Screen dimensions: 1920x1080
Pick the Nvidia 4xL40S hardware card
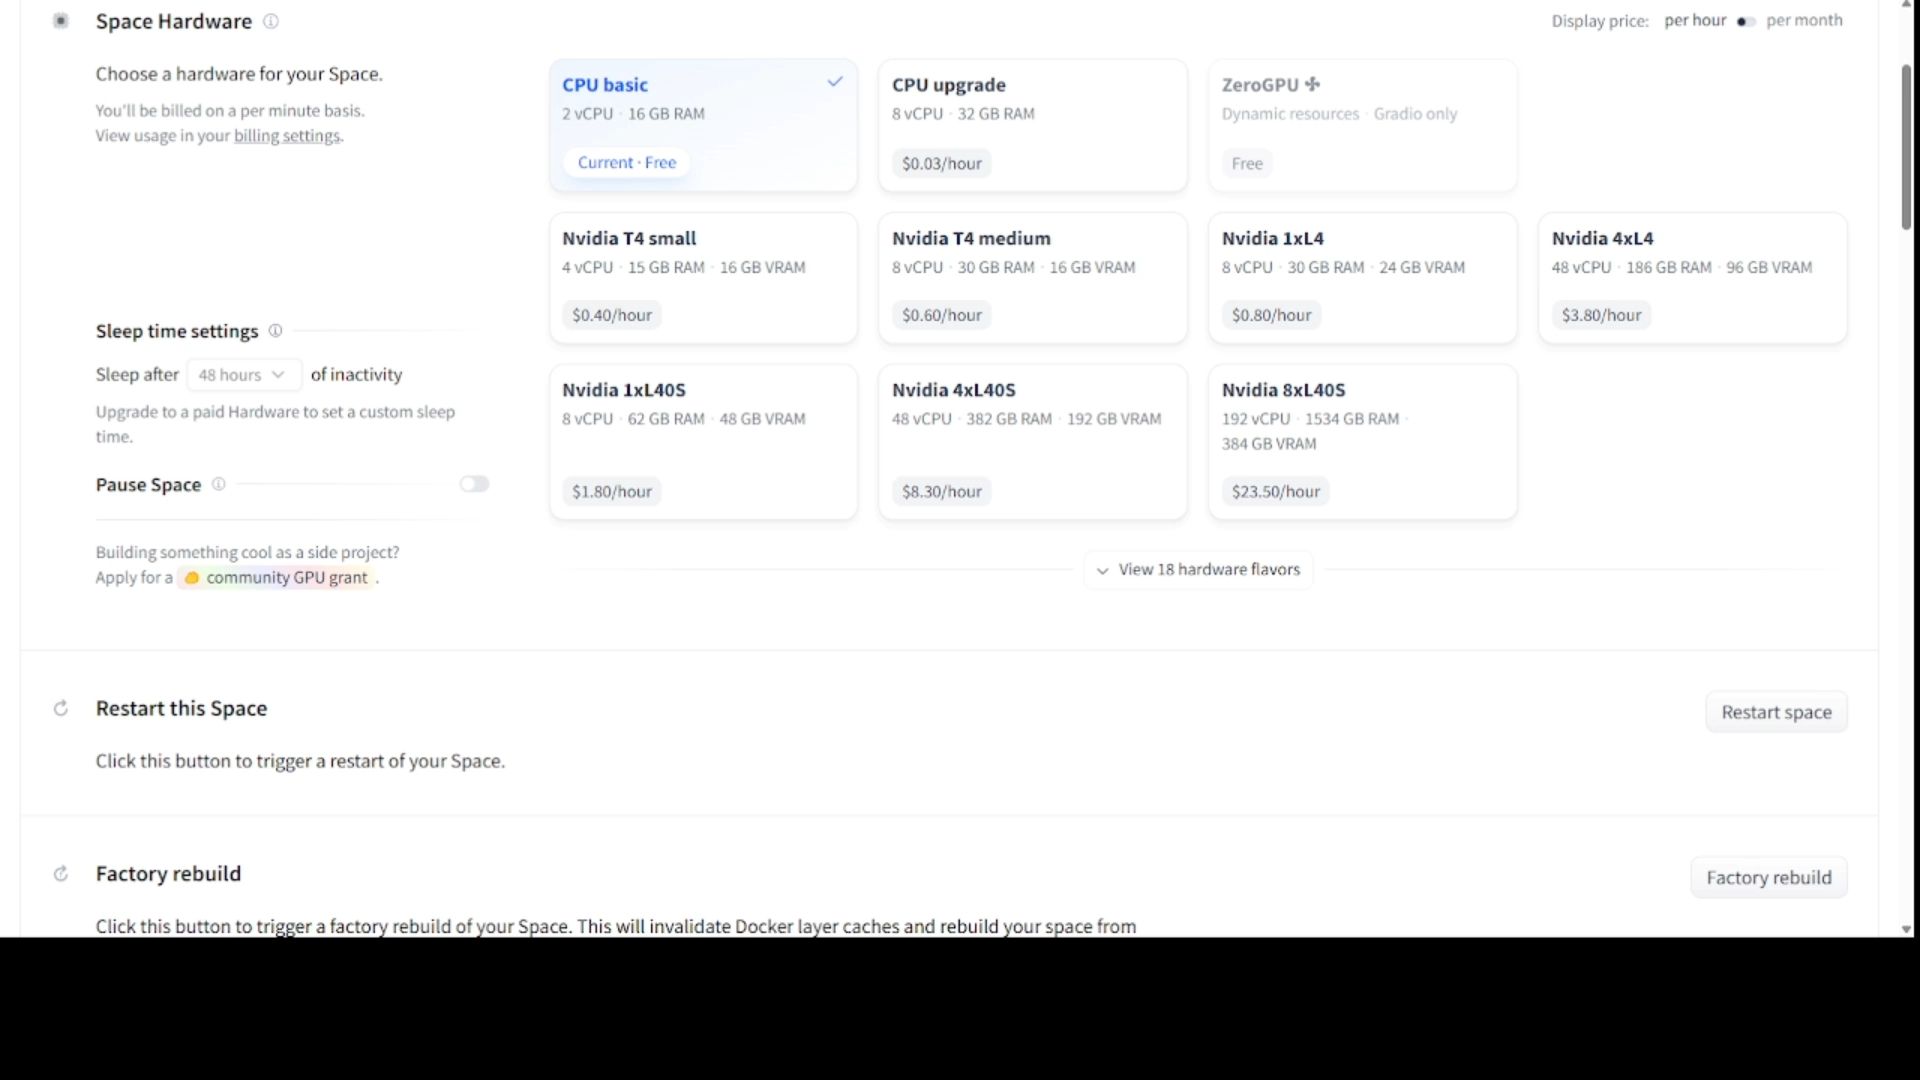click(1032, 442)
